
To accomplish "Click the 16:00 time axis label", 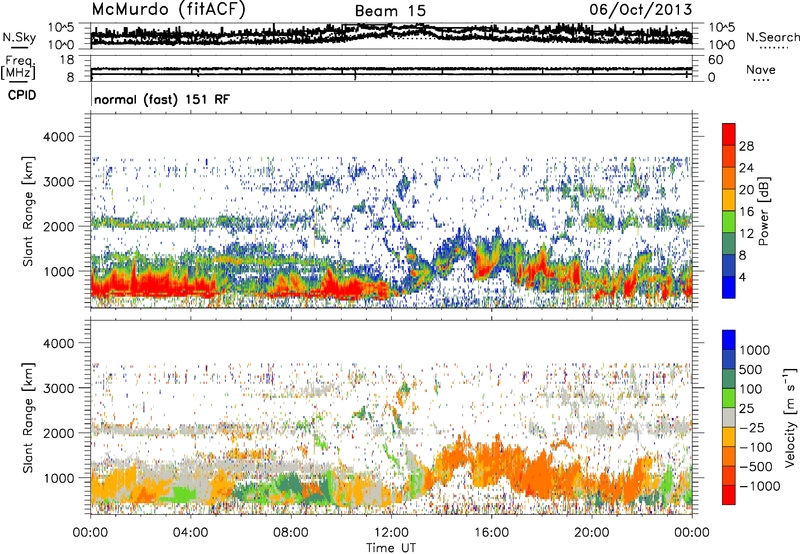I will pyautogui.click(x=491, y=533).
